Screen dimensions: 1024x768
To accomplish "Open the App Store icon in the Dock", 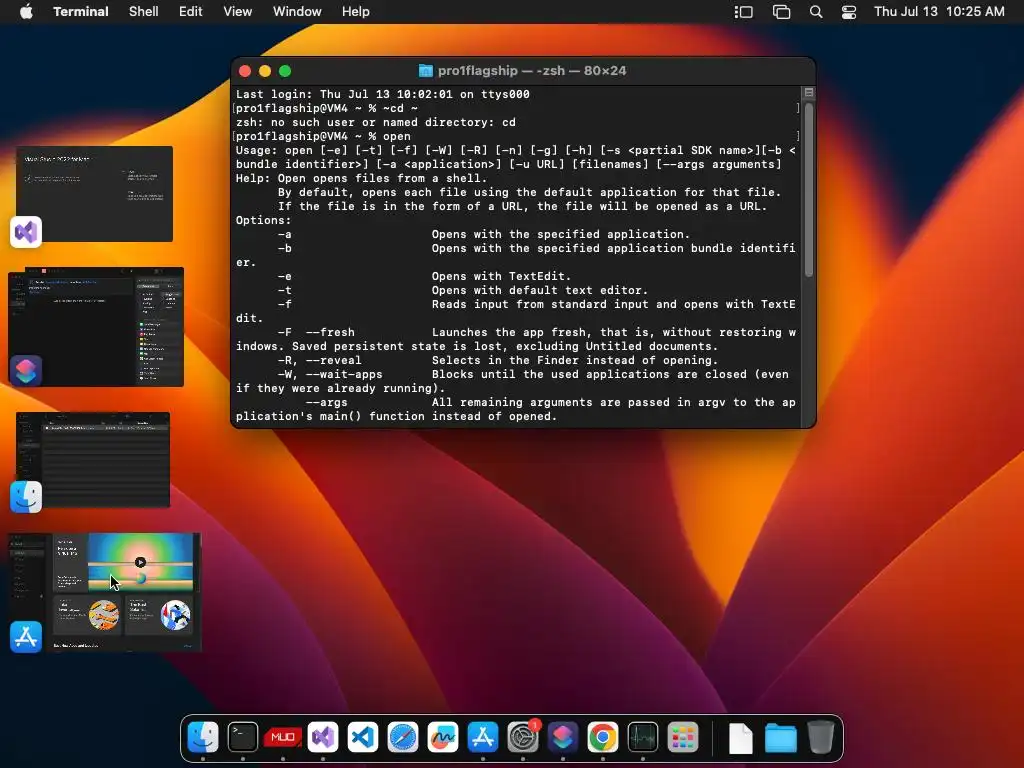I will [x=483, y=737].
